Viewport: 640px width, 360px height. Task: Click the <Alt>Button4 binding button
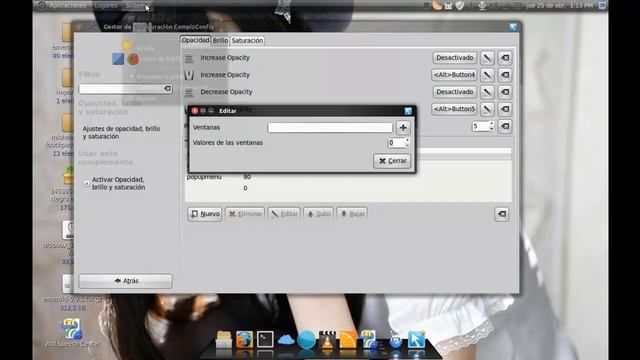454,75
